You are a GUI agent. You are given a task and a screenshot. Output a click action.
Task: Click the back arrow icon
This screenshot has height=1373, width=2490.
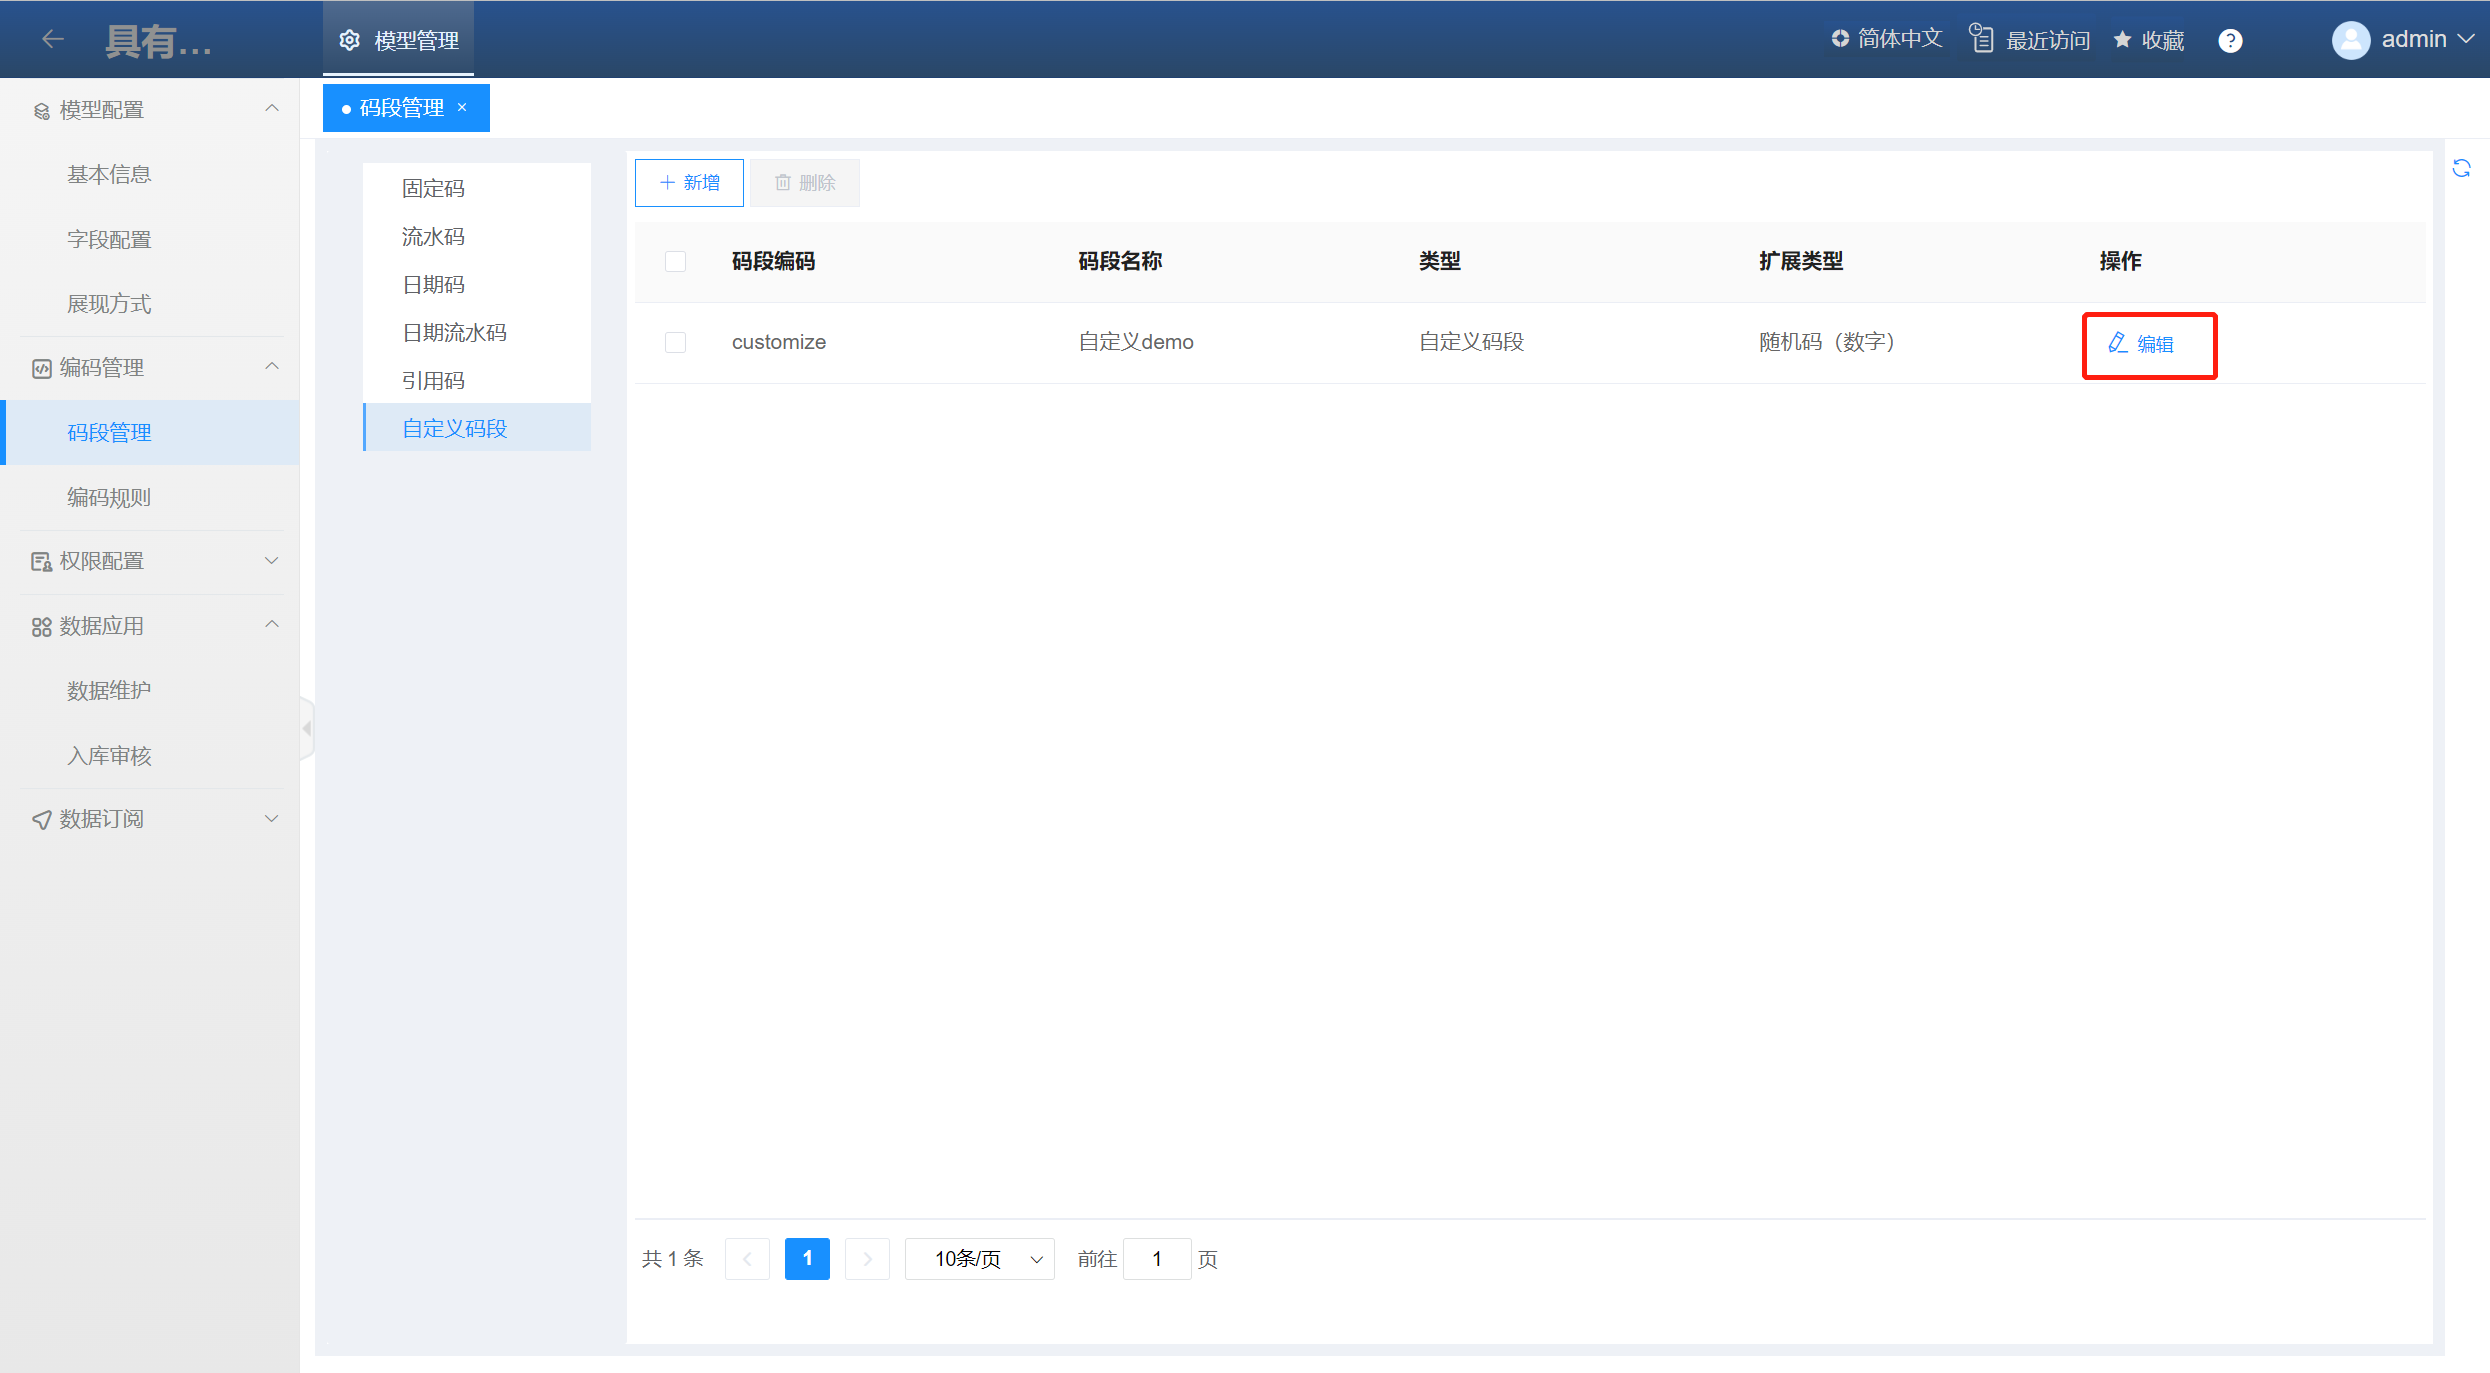tap(53, 39)
